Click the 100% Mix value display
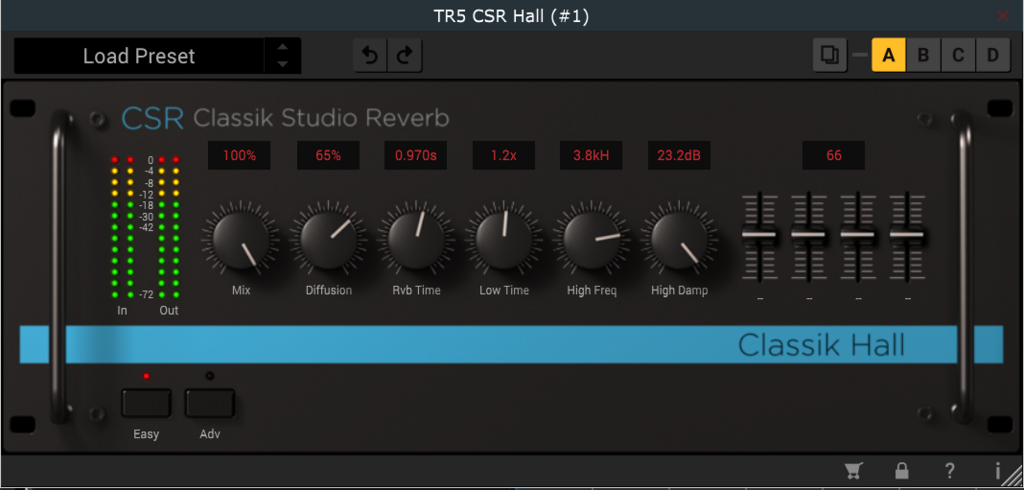Screen dimensions: 1024x490 point(239,155)
